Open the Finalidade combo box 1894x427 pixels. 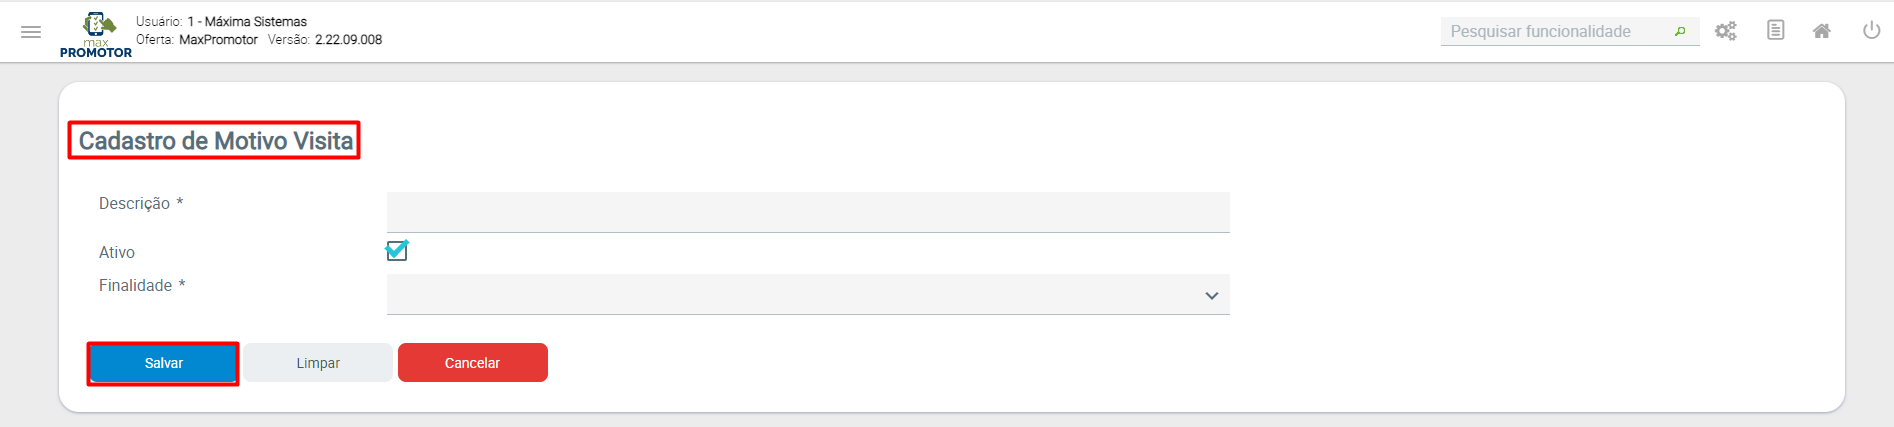point(790,295)
